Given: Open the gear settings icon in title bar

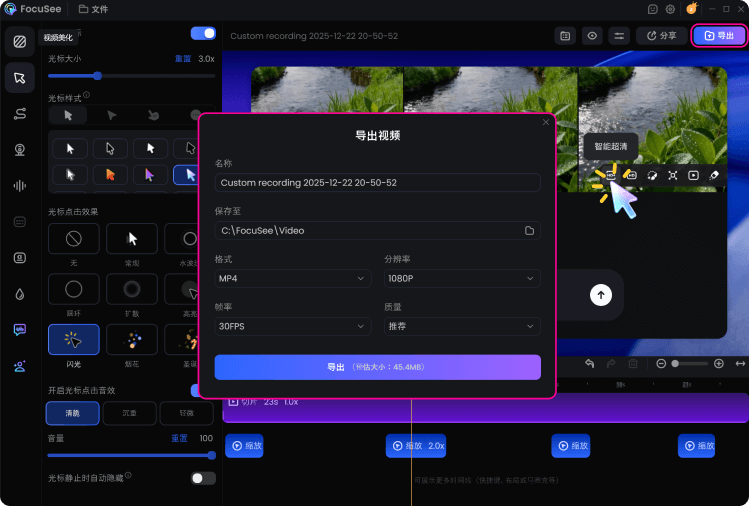Looking at the screenshot, I should [670, 9].
